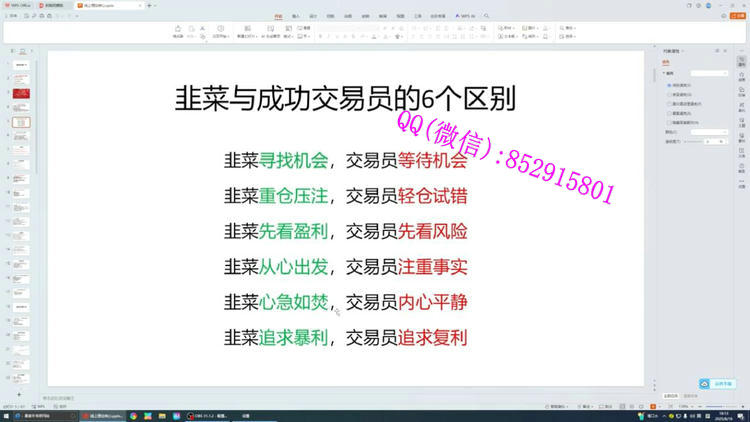Image resolution: width=750 pixels, height=422 pixels.
Task: Open the WPS AI tab
Action: coord(466,16)
